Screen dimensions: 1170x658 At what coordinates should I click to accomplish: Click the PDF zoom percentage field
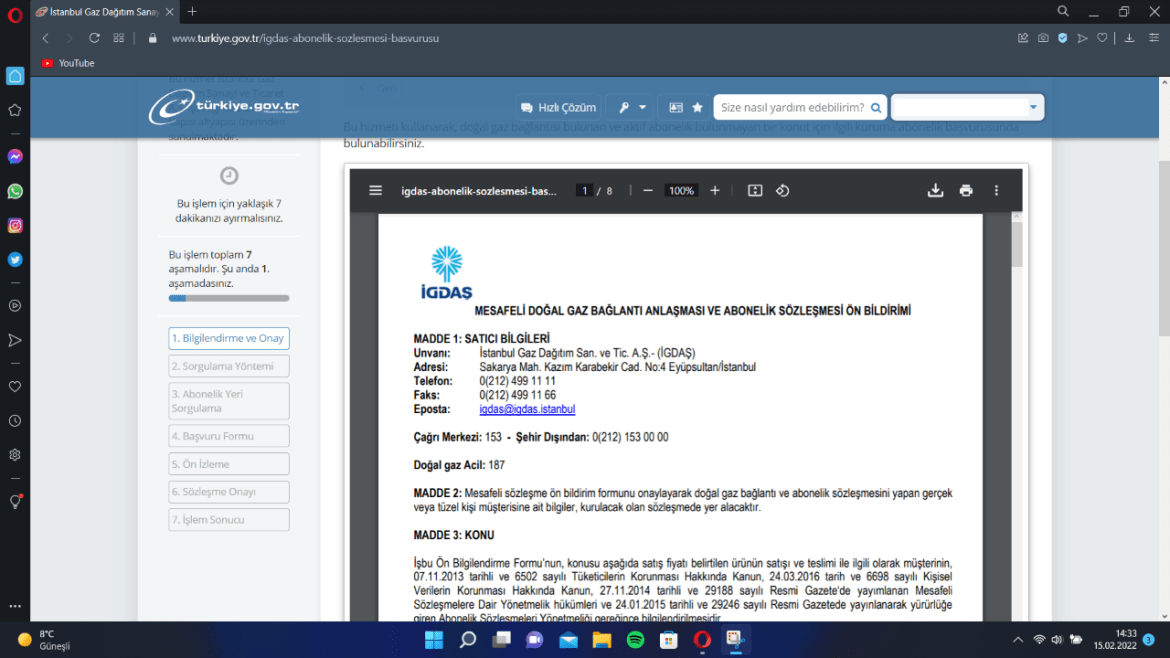coord(681,191)
